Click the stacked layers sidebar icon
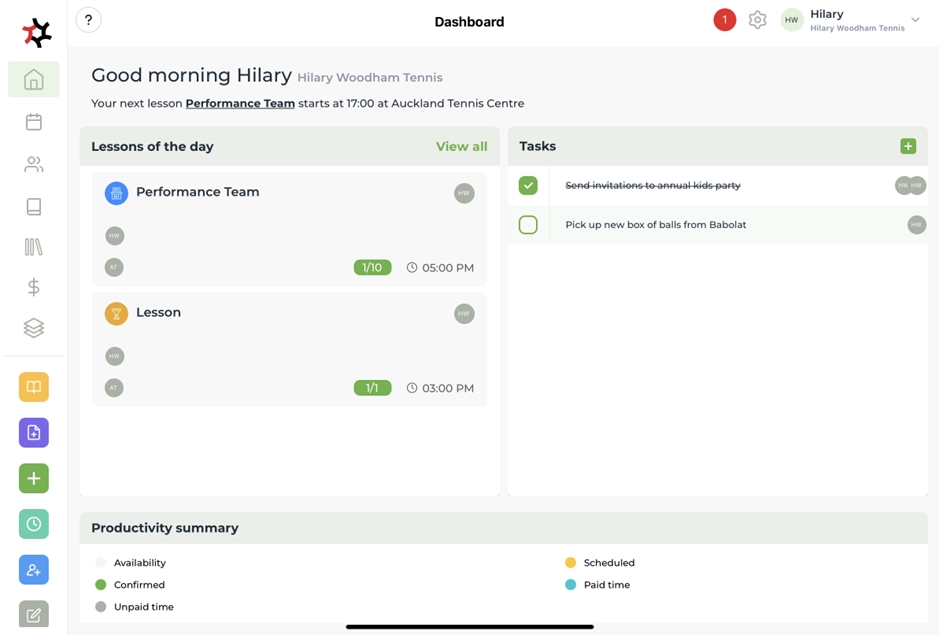Image resolution: width=939 pixels, height=635 pixels. (x=33, y=328)
